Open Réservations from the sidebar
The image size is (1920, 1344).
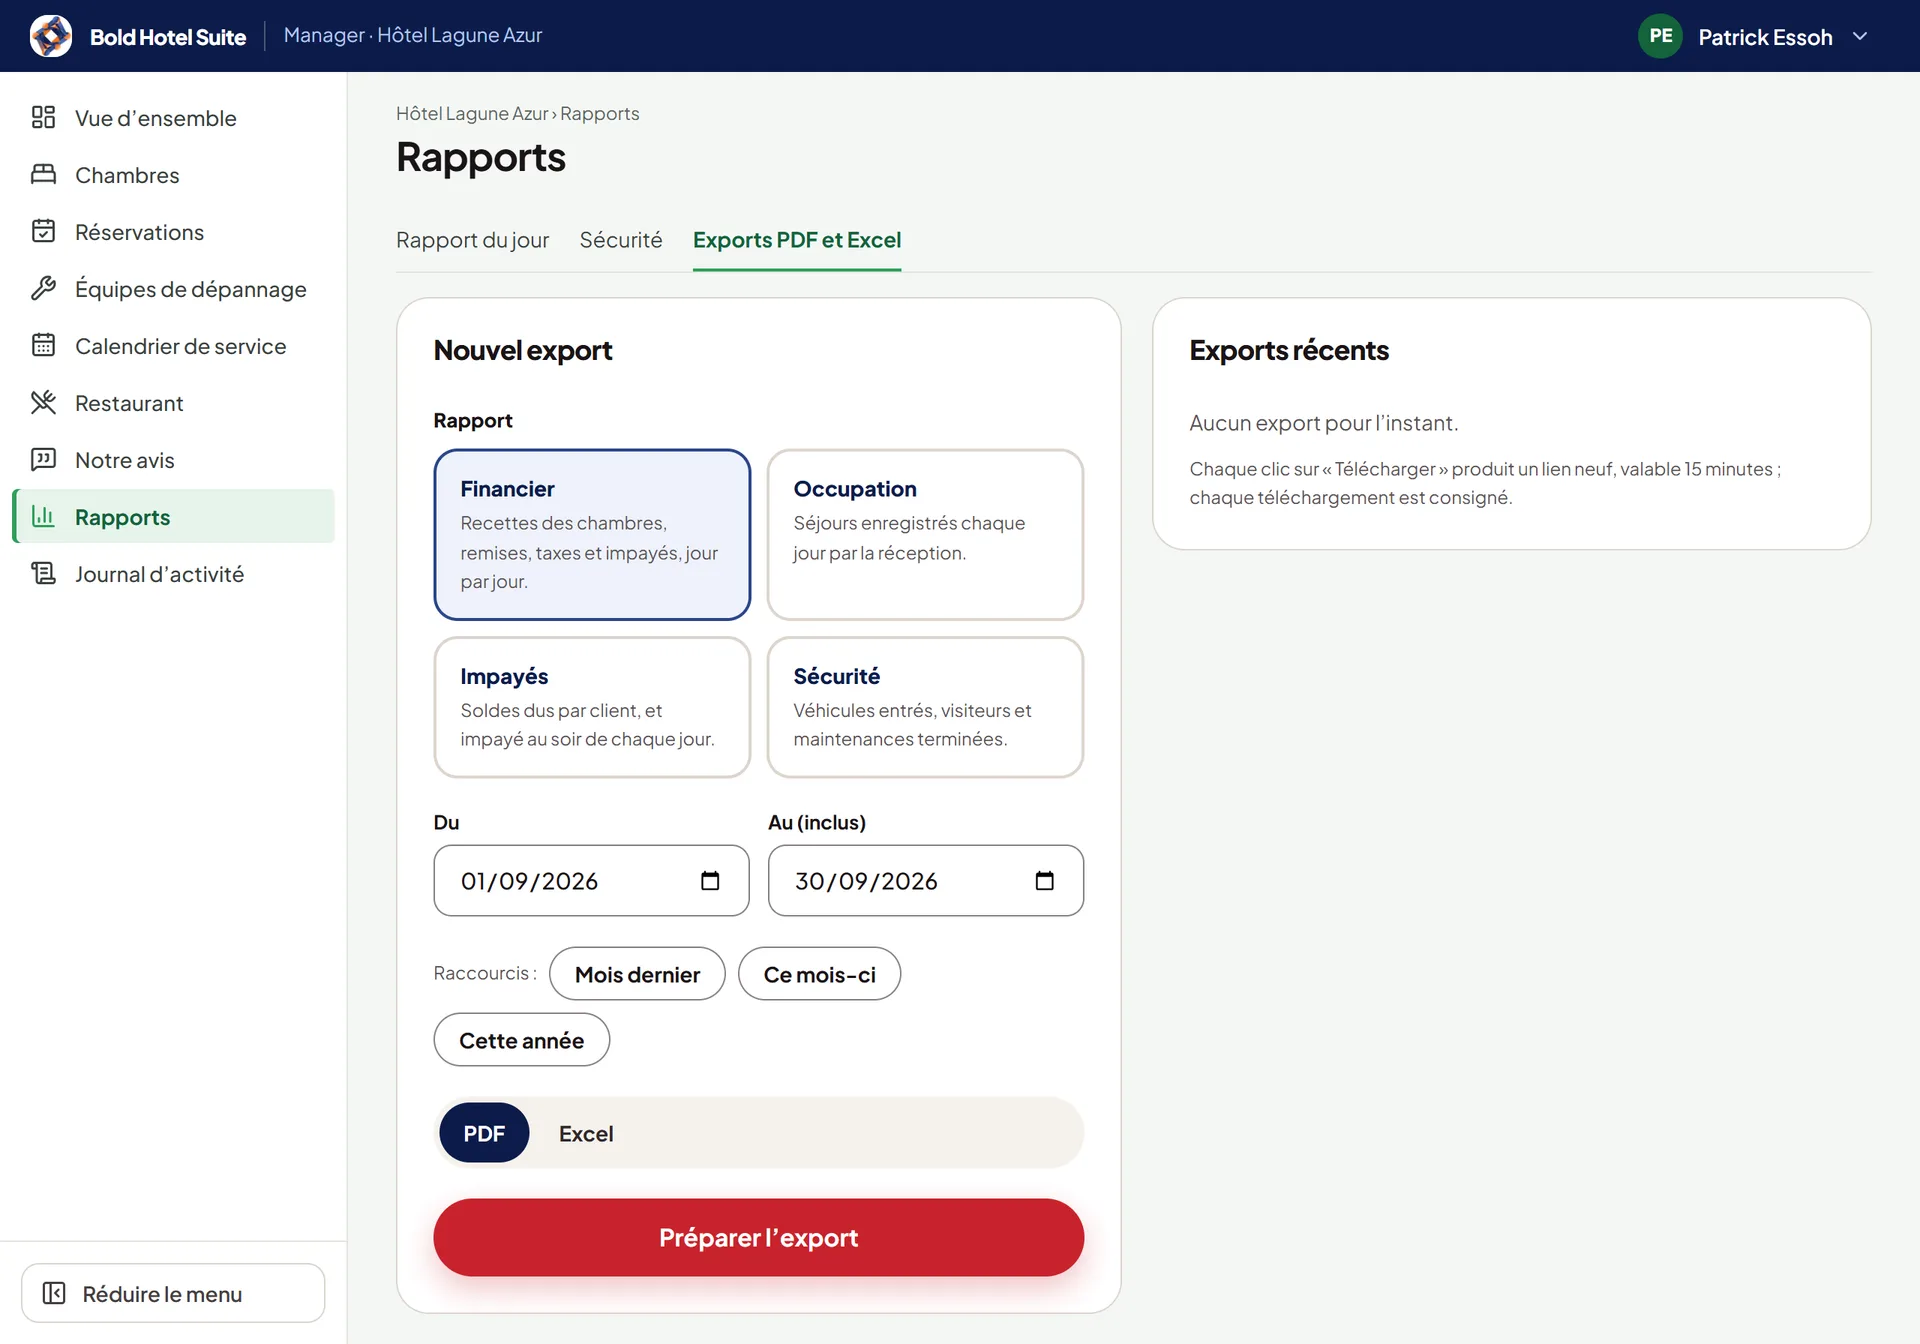tap(173, 232)
